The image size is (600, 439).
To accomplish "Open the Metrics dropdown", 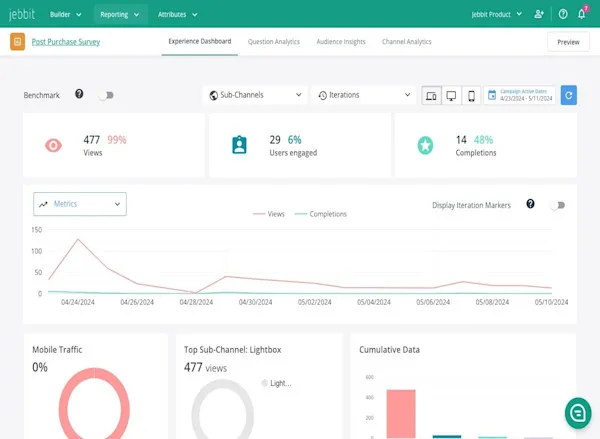I will tap(80, 204).
